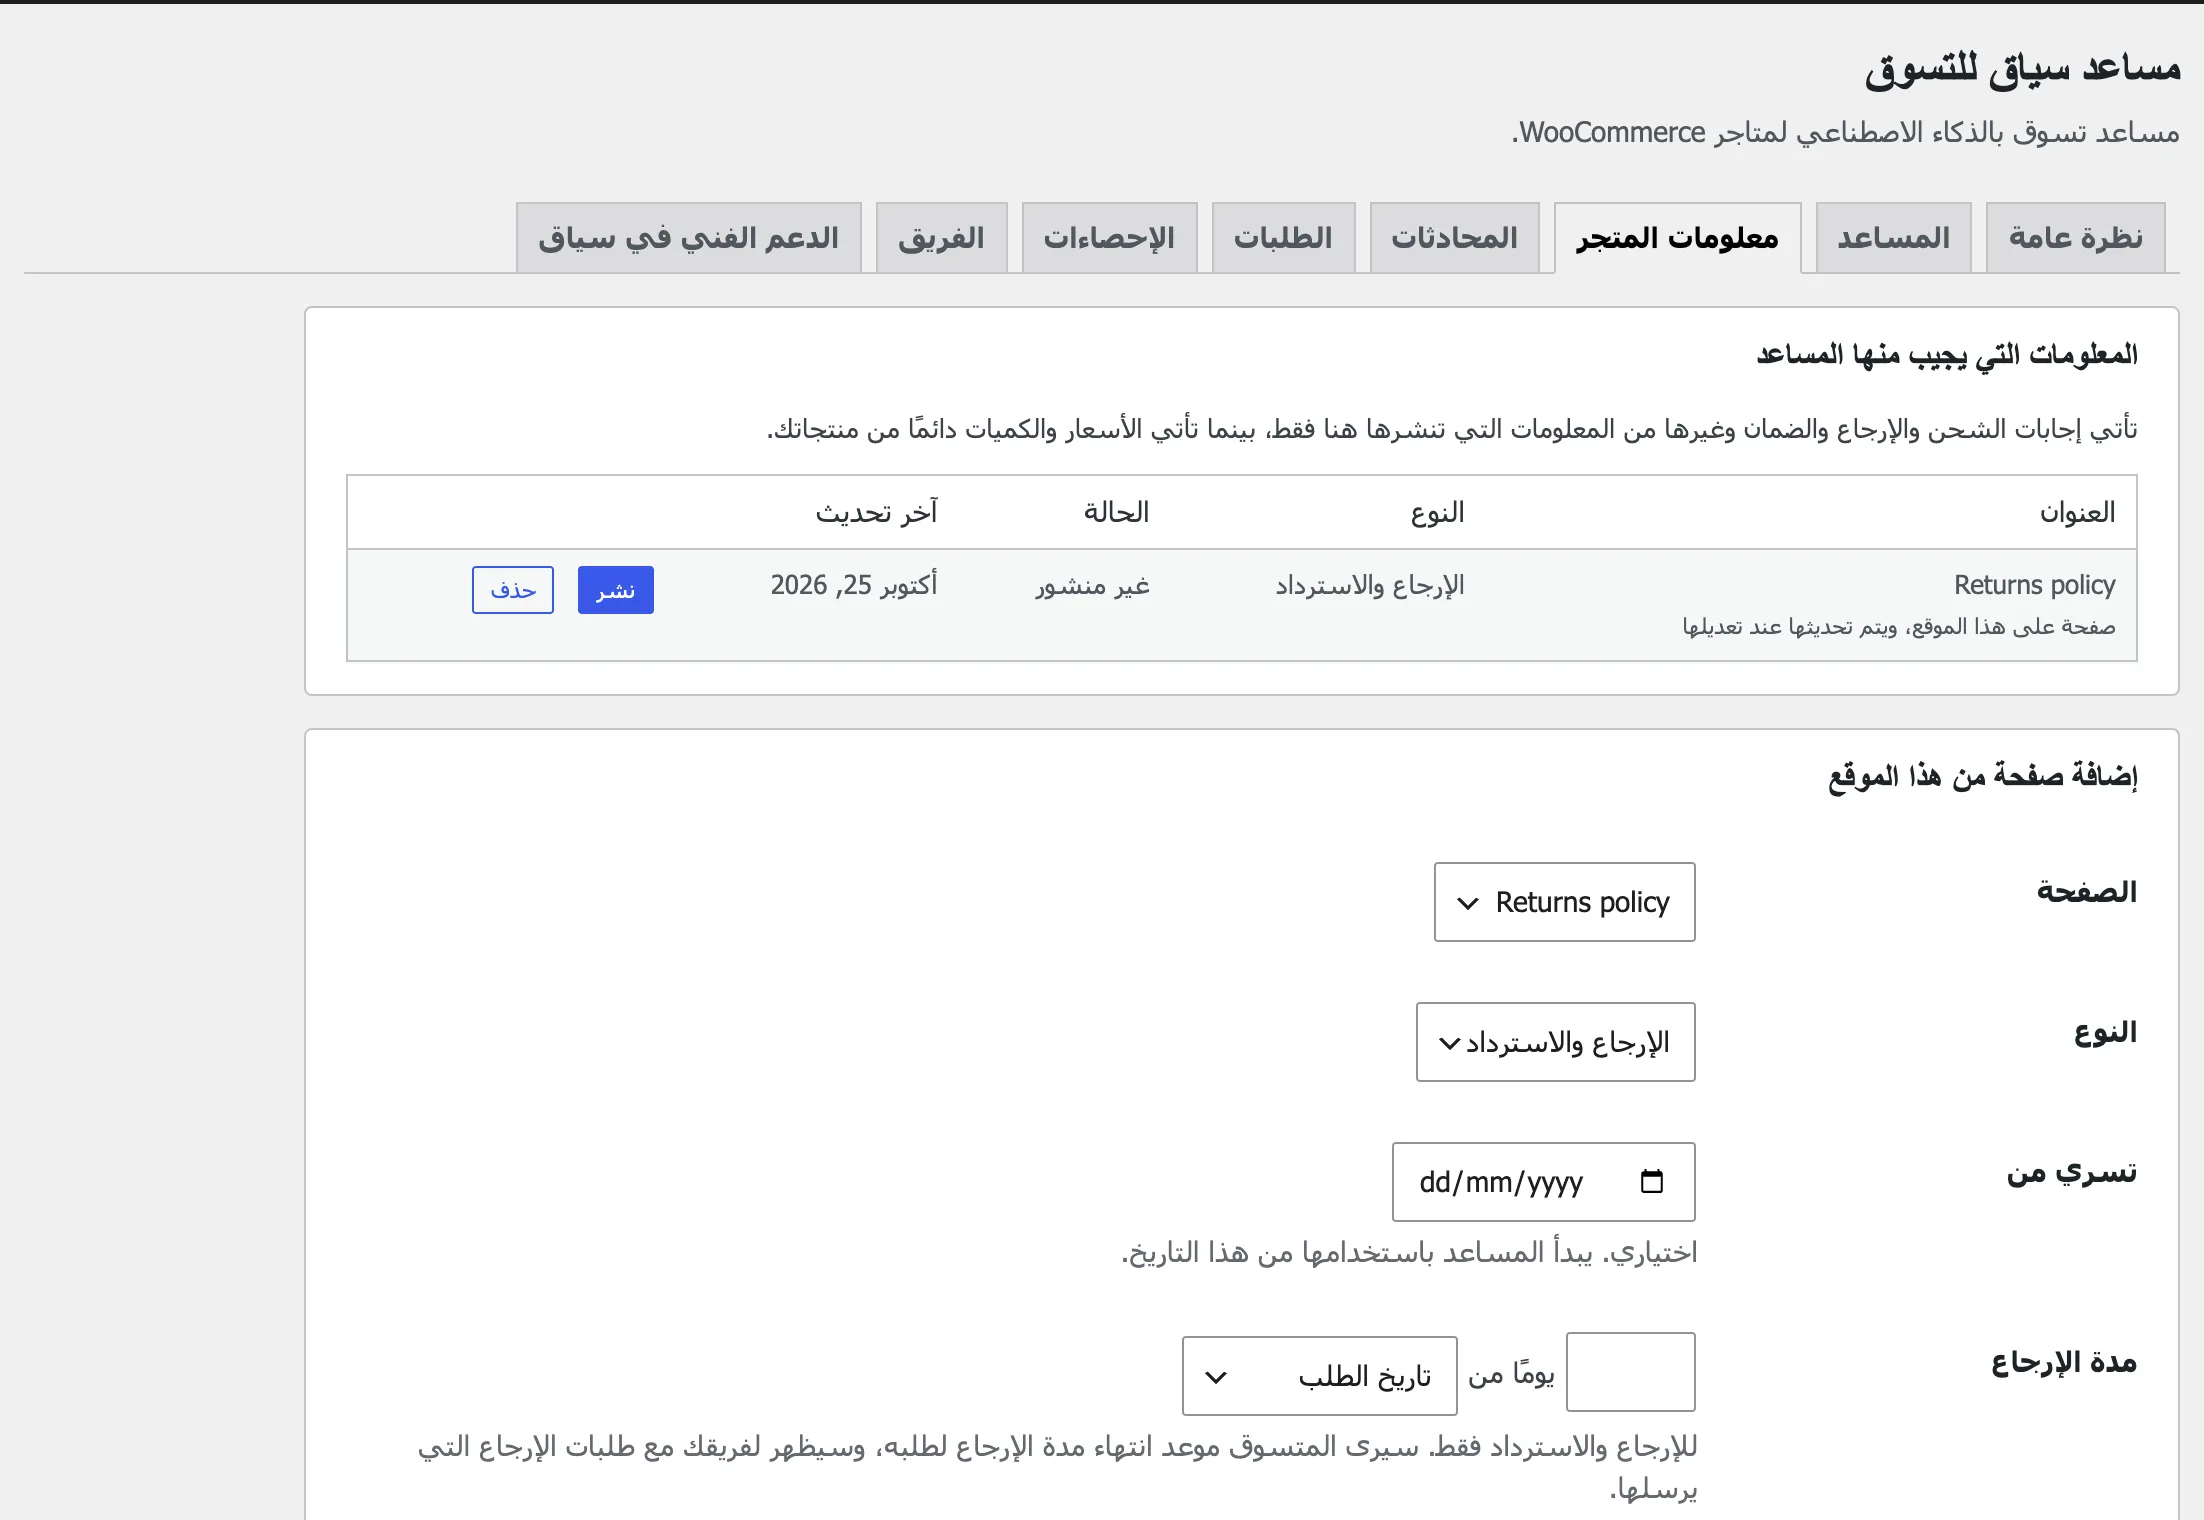2204x1520 pixels.
Task: Focus the مدة الإرجاع days number field
Action: tap(1630, 1372)
